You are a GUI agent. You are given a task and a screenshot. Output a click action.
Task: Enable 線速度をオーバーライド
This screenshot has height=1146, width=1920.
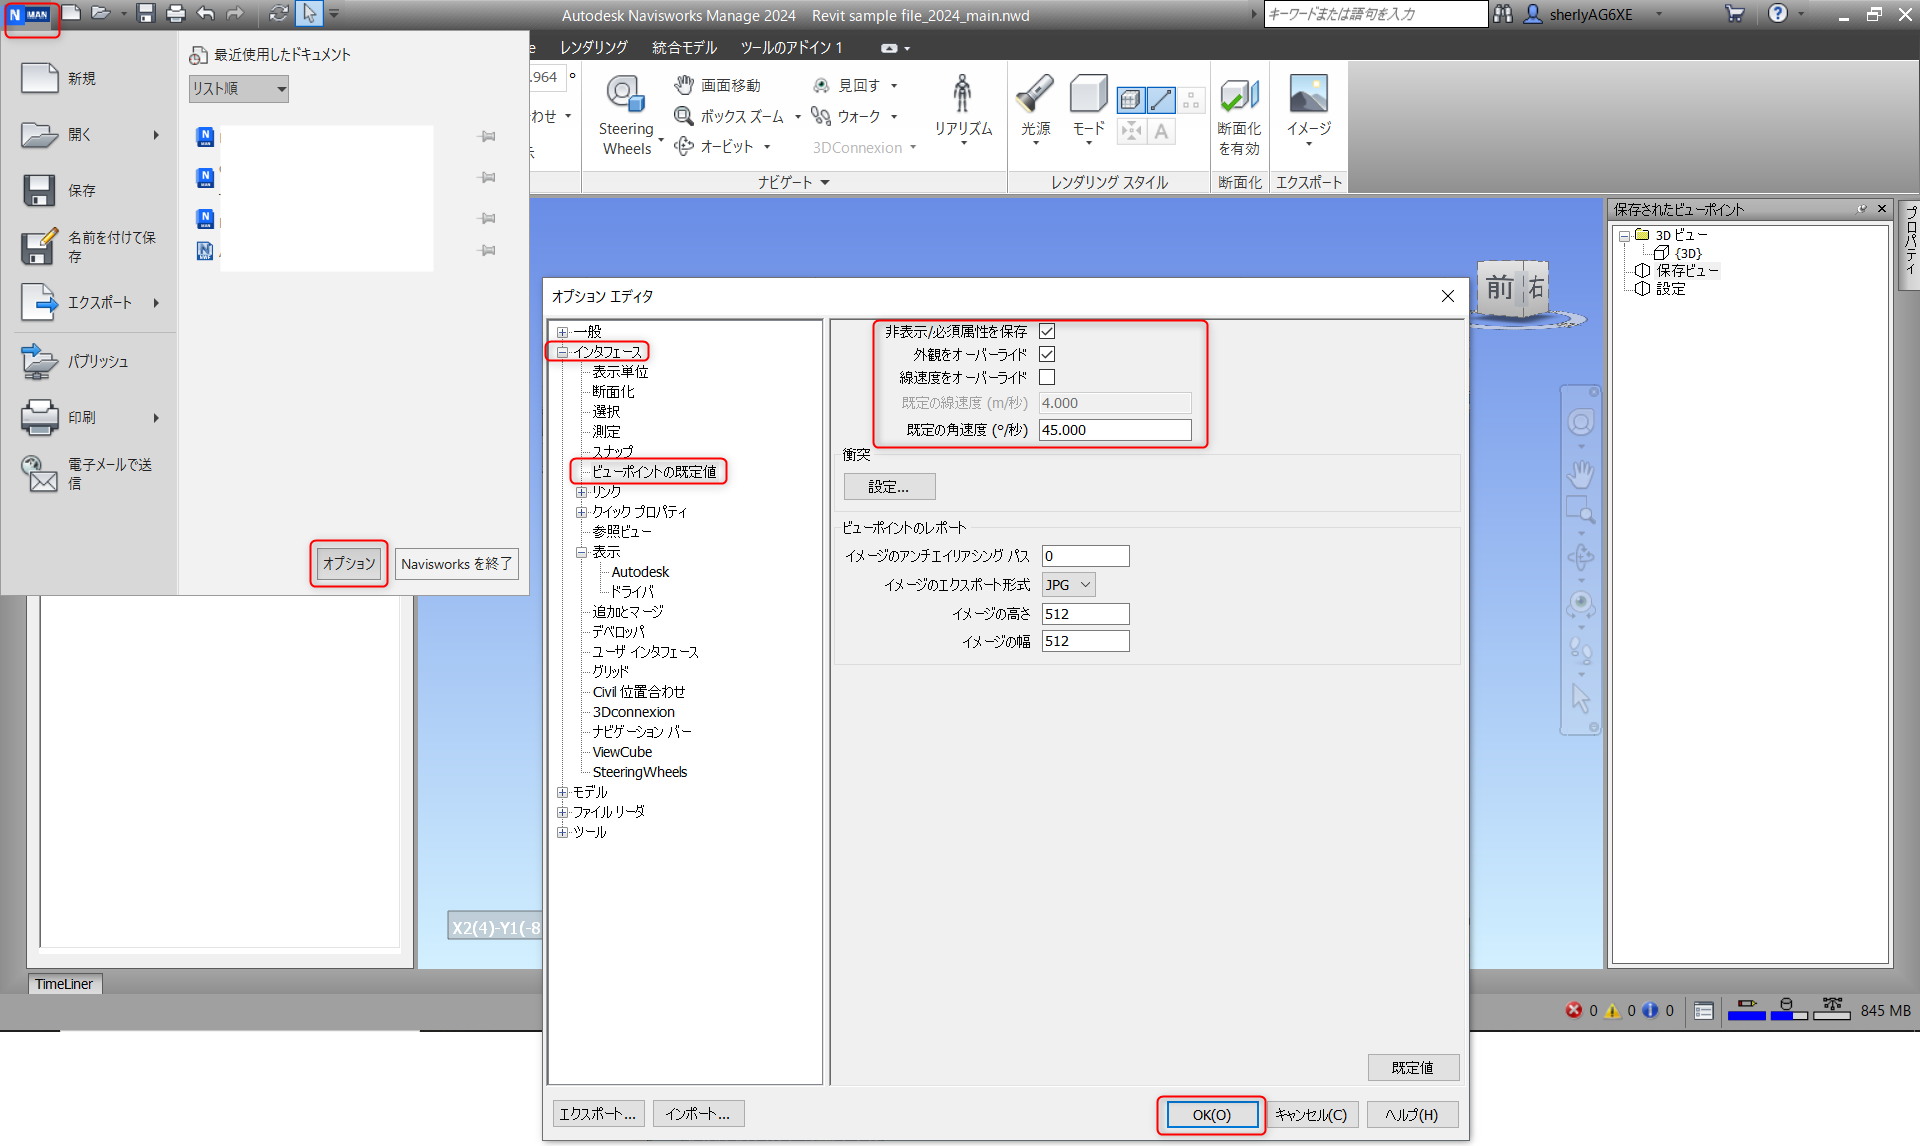coord(1047,377)
